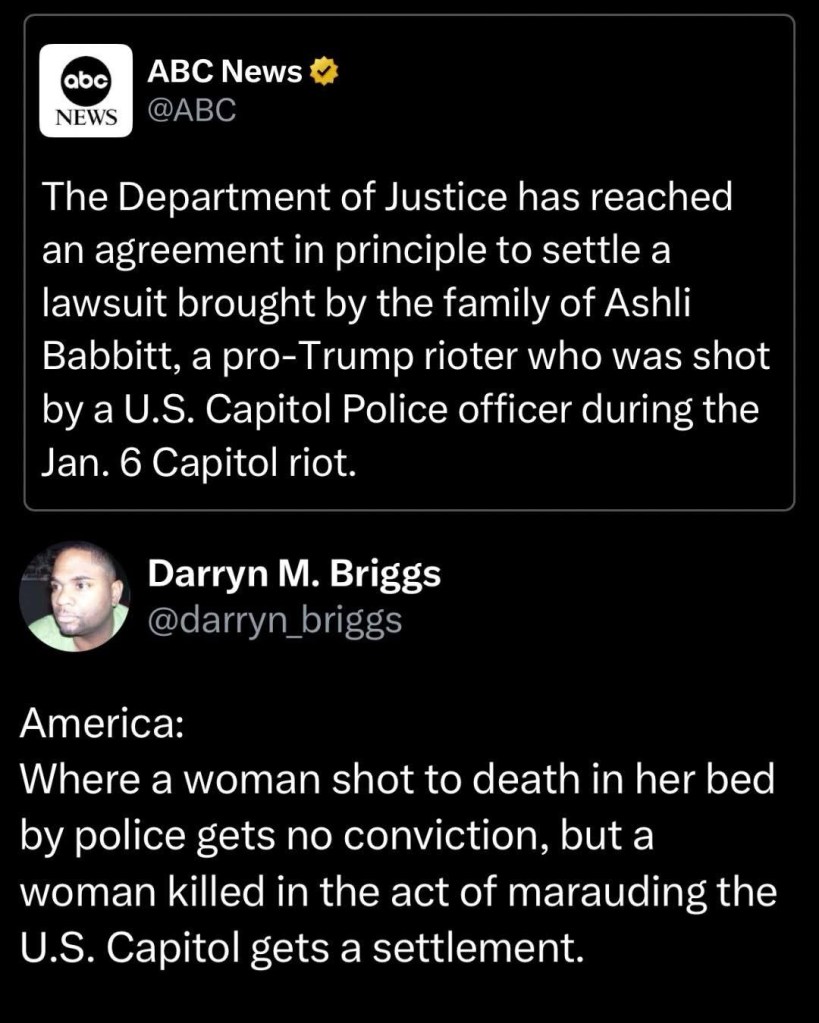Click the @ABC handle
Image resolution: width=819 pixels, height=1023 pixels.
[192, 109]
